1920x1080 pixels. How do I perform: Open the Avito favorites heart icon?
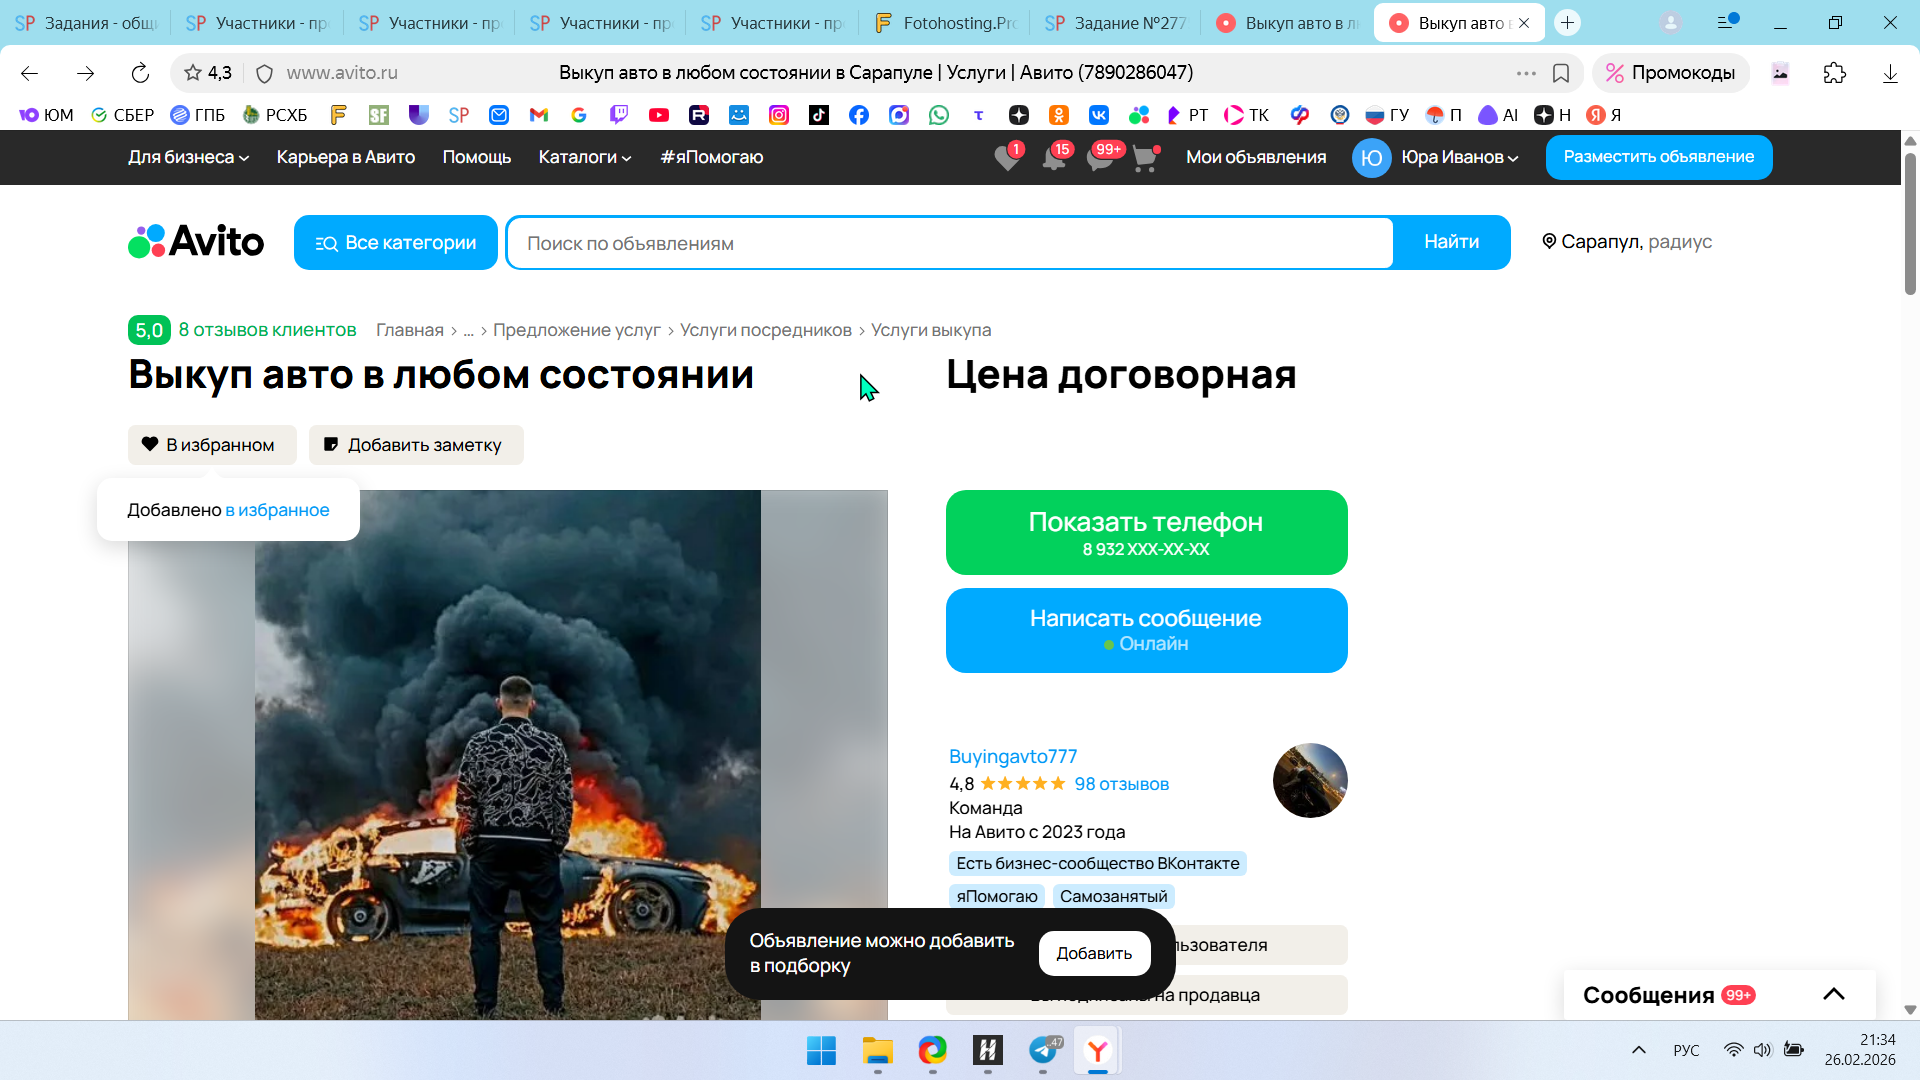click(x=1007, y=158)
